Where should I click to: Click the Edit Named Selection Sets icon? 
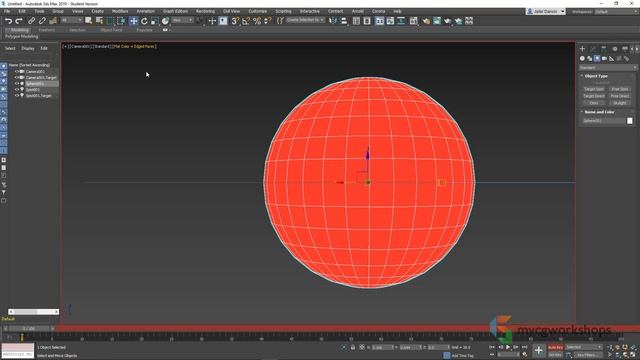(x=280, y=21)
